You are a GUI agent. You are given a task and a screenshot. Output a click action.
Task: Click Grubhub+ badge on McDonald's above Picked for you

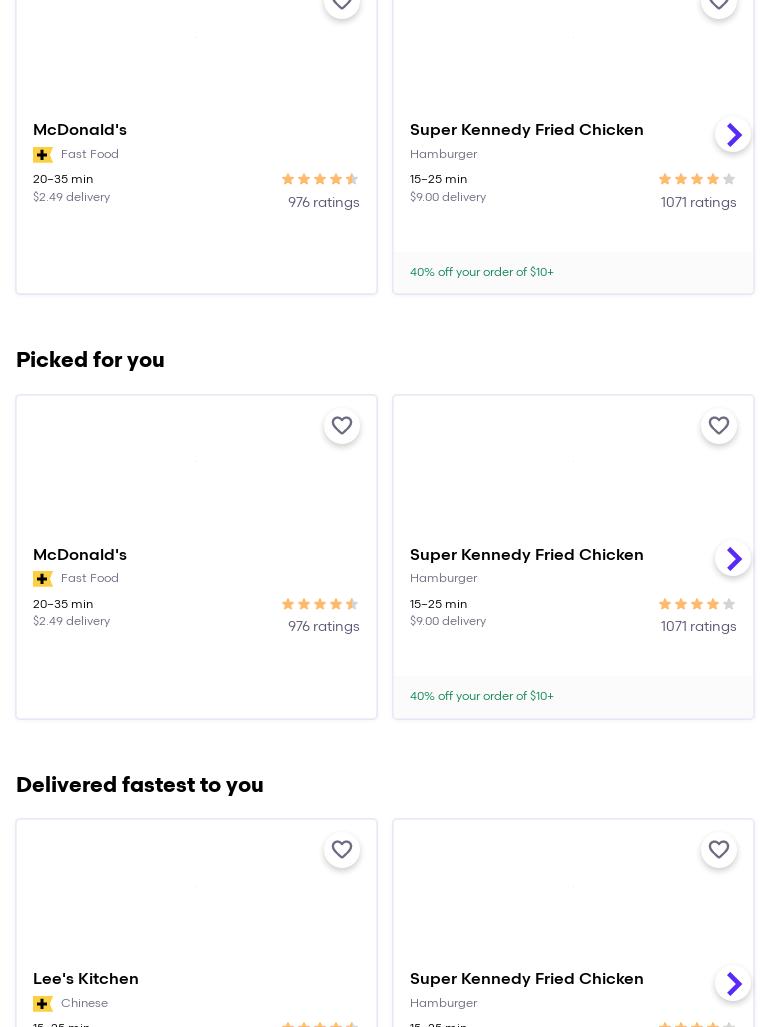pos(43,155)
